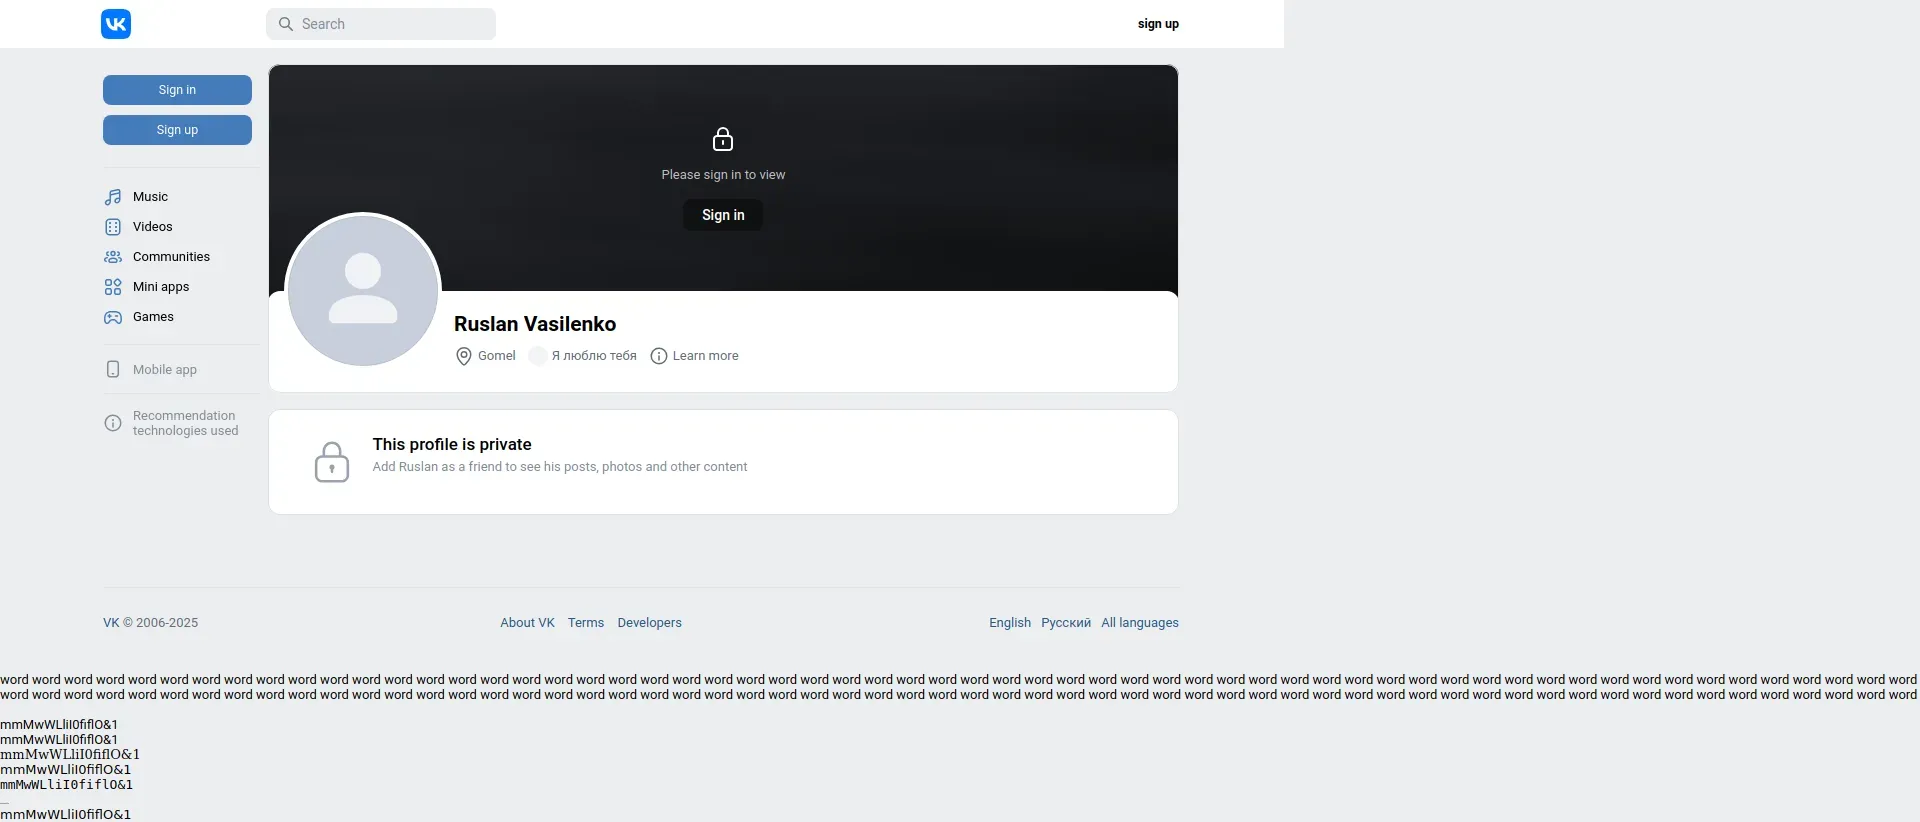Open All languages list

click(x=1140, y=623)
